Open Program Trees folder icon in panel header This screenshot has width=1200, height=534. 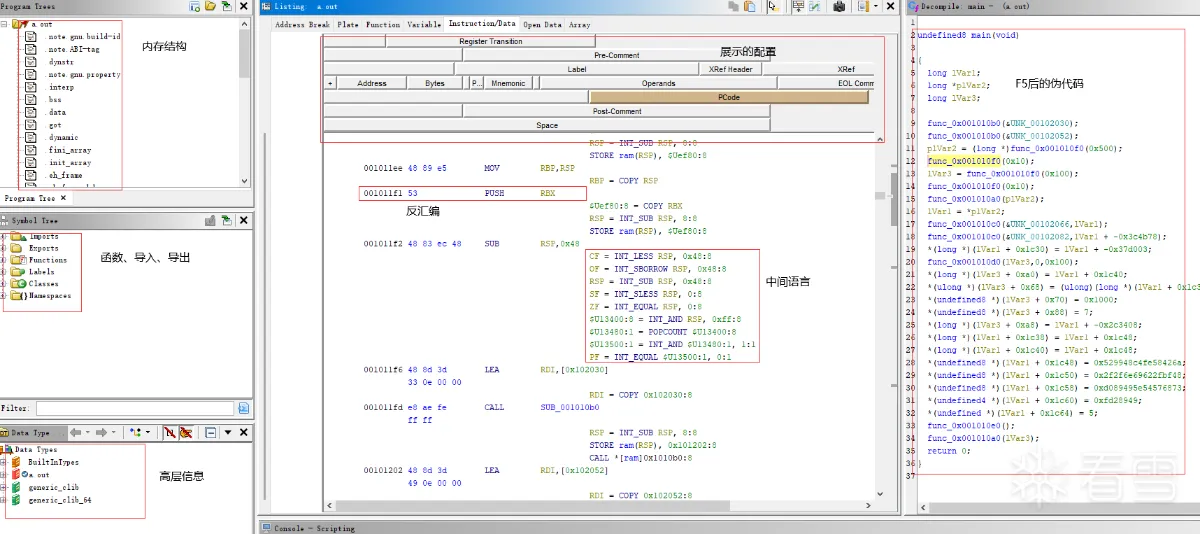tap(209, 7)
